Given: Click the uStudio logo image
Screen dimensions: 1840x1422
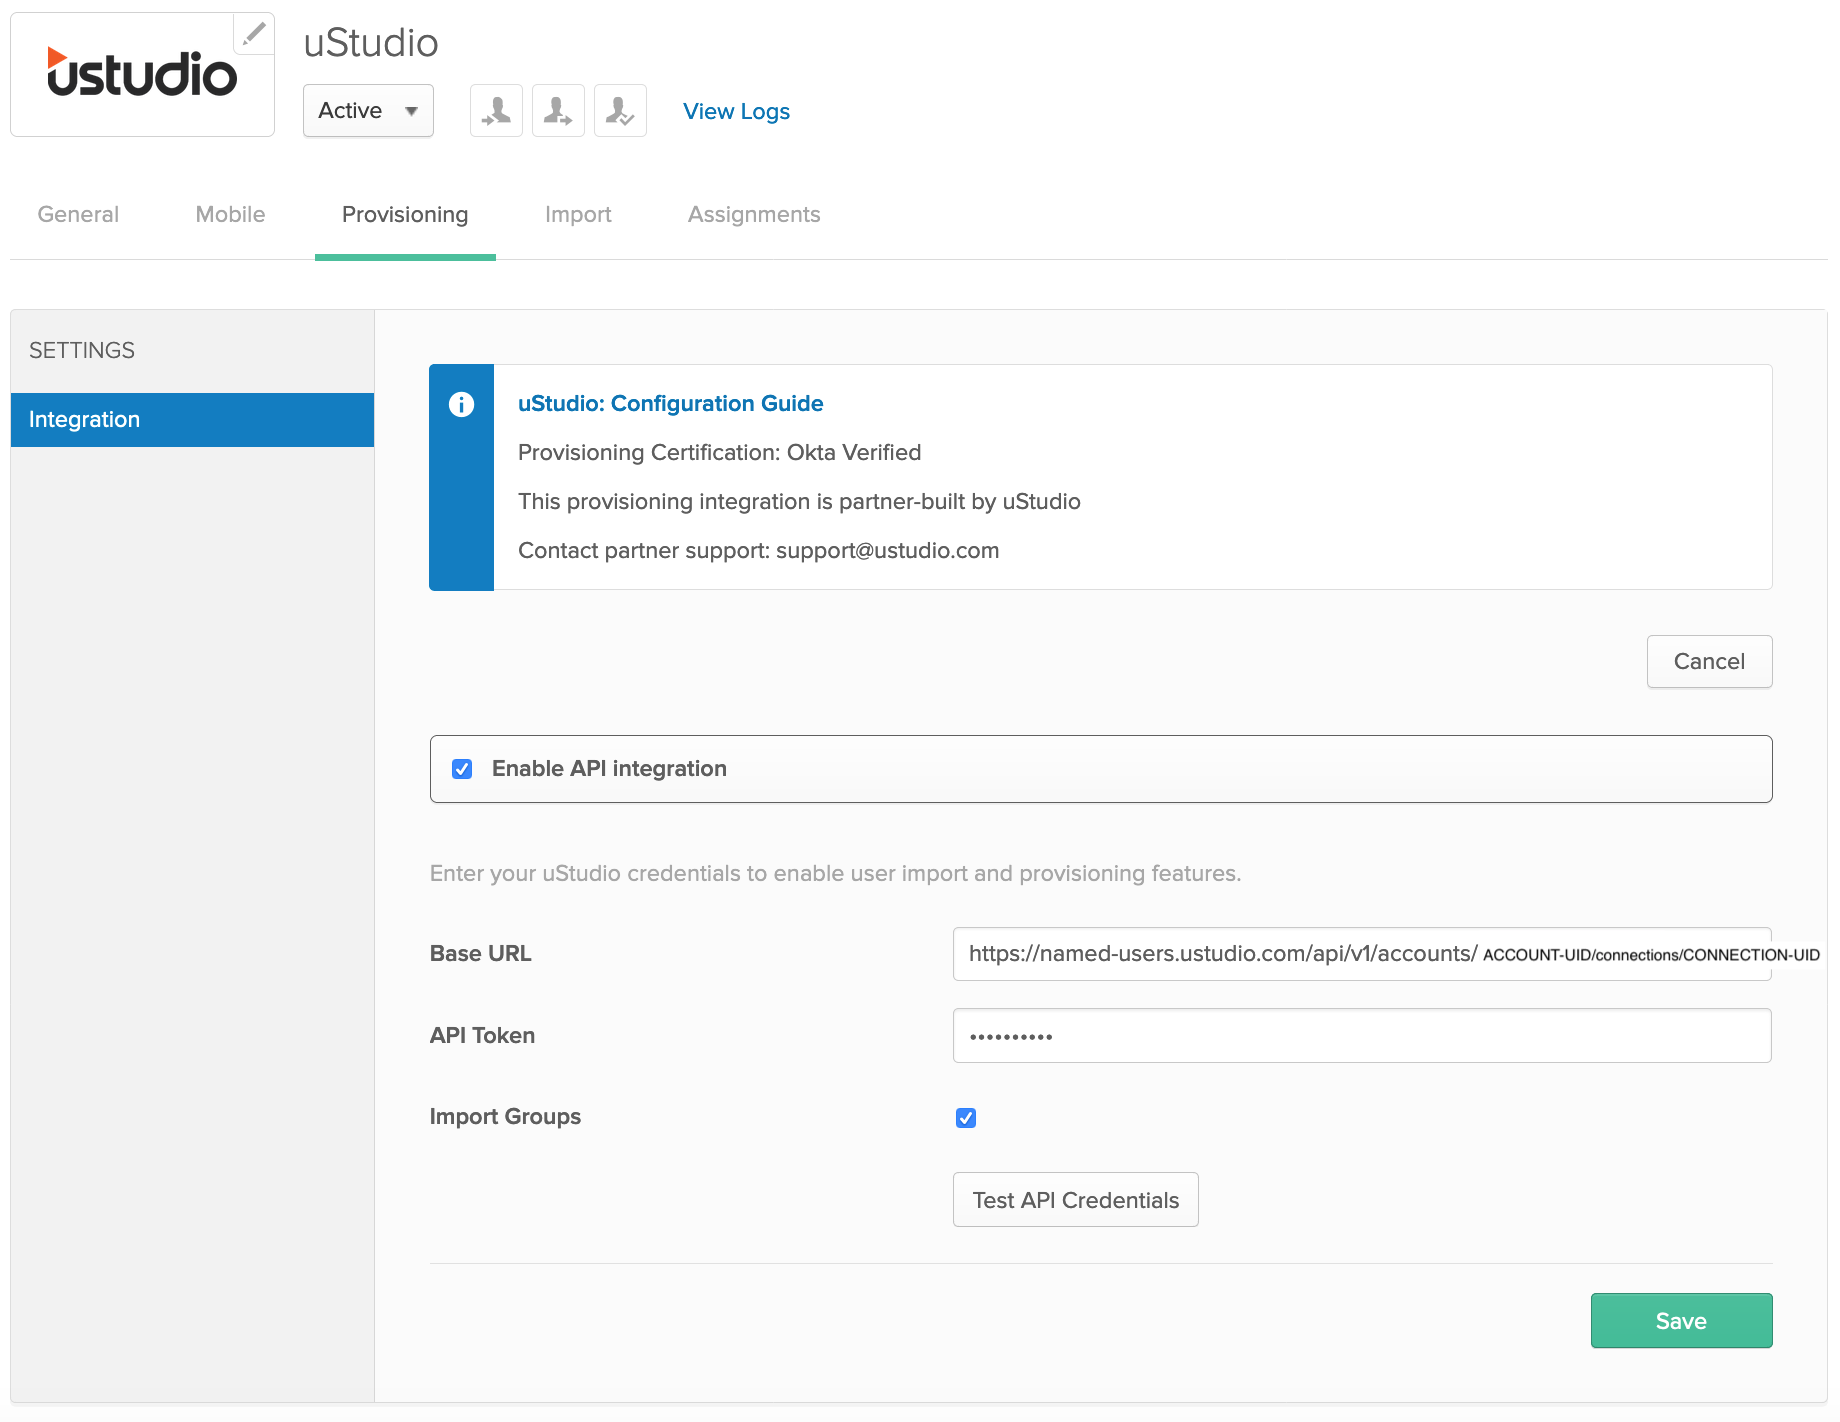Looking at the screenshot, I should [x=142, y=74].
